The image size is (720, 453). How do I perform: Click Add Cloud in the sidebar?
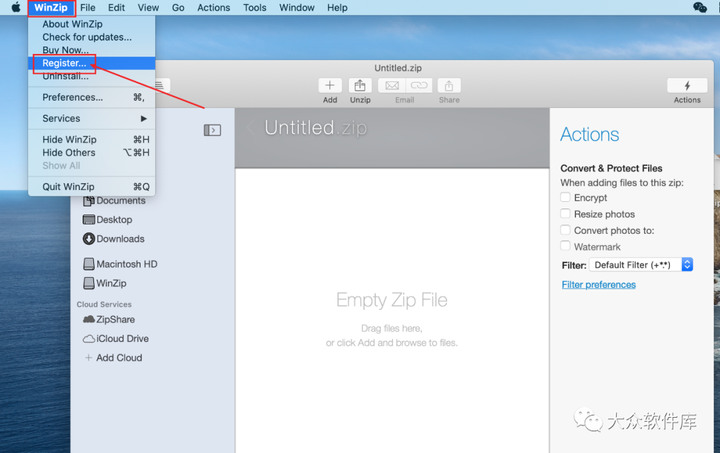click(x=113, y=358)
